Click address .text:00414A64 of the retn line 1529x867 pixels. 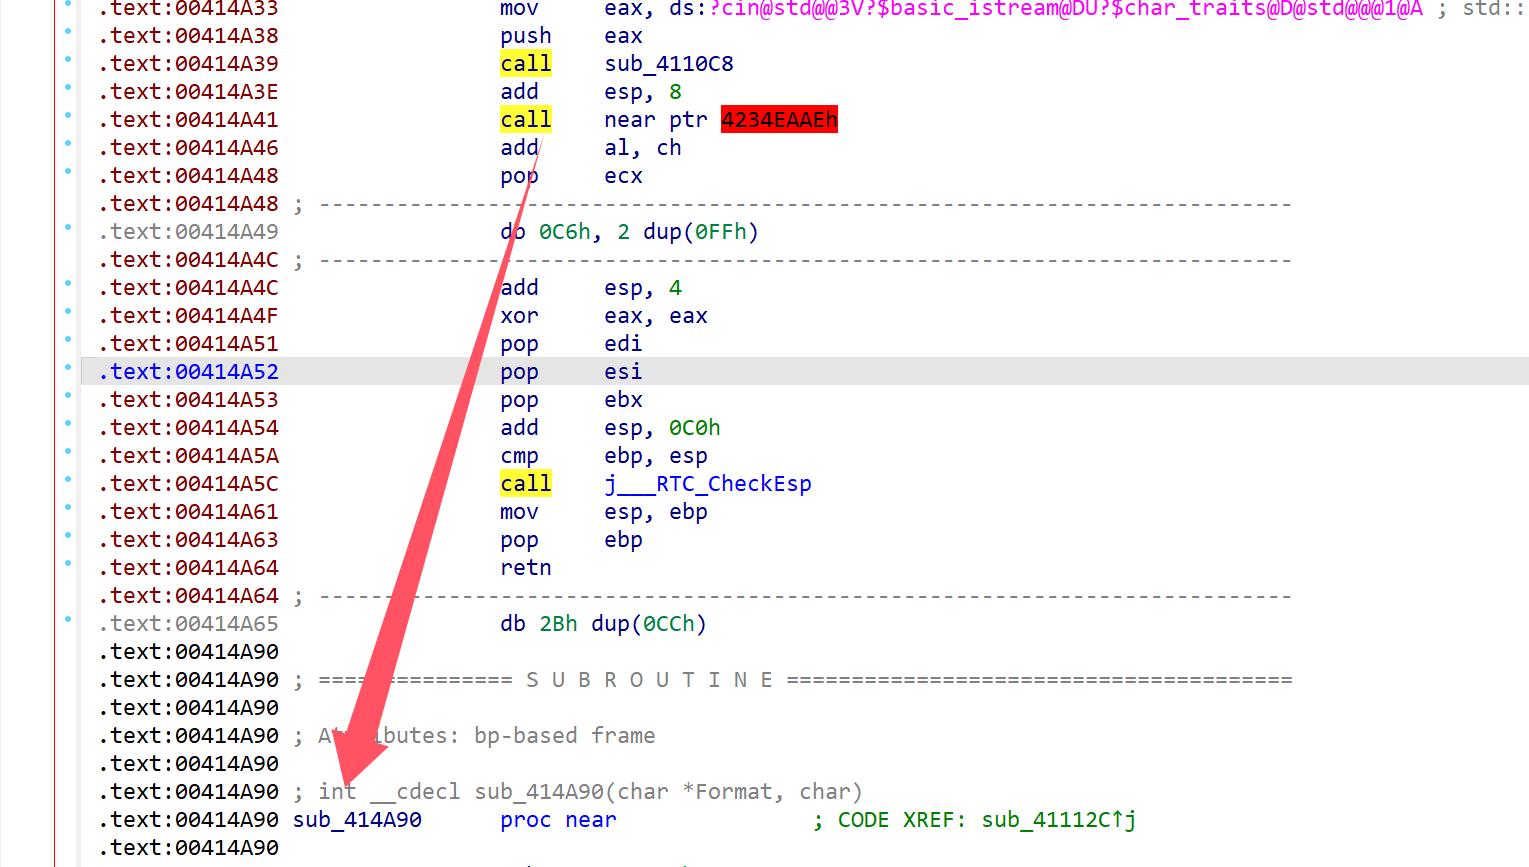pos(189,568)
